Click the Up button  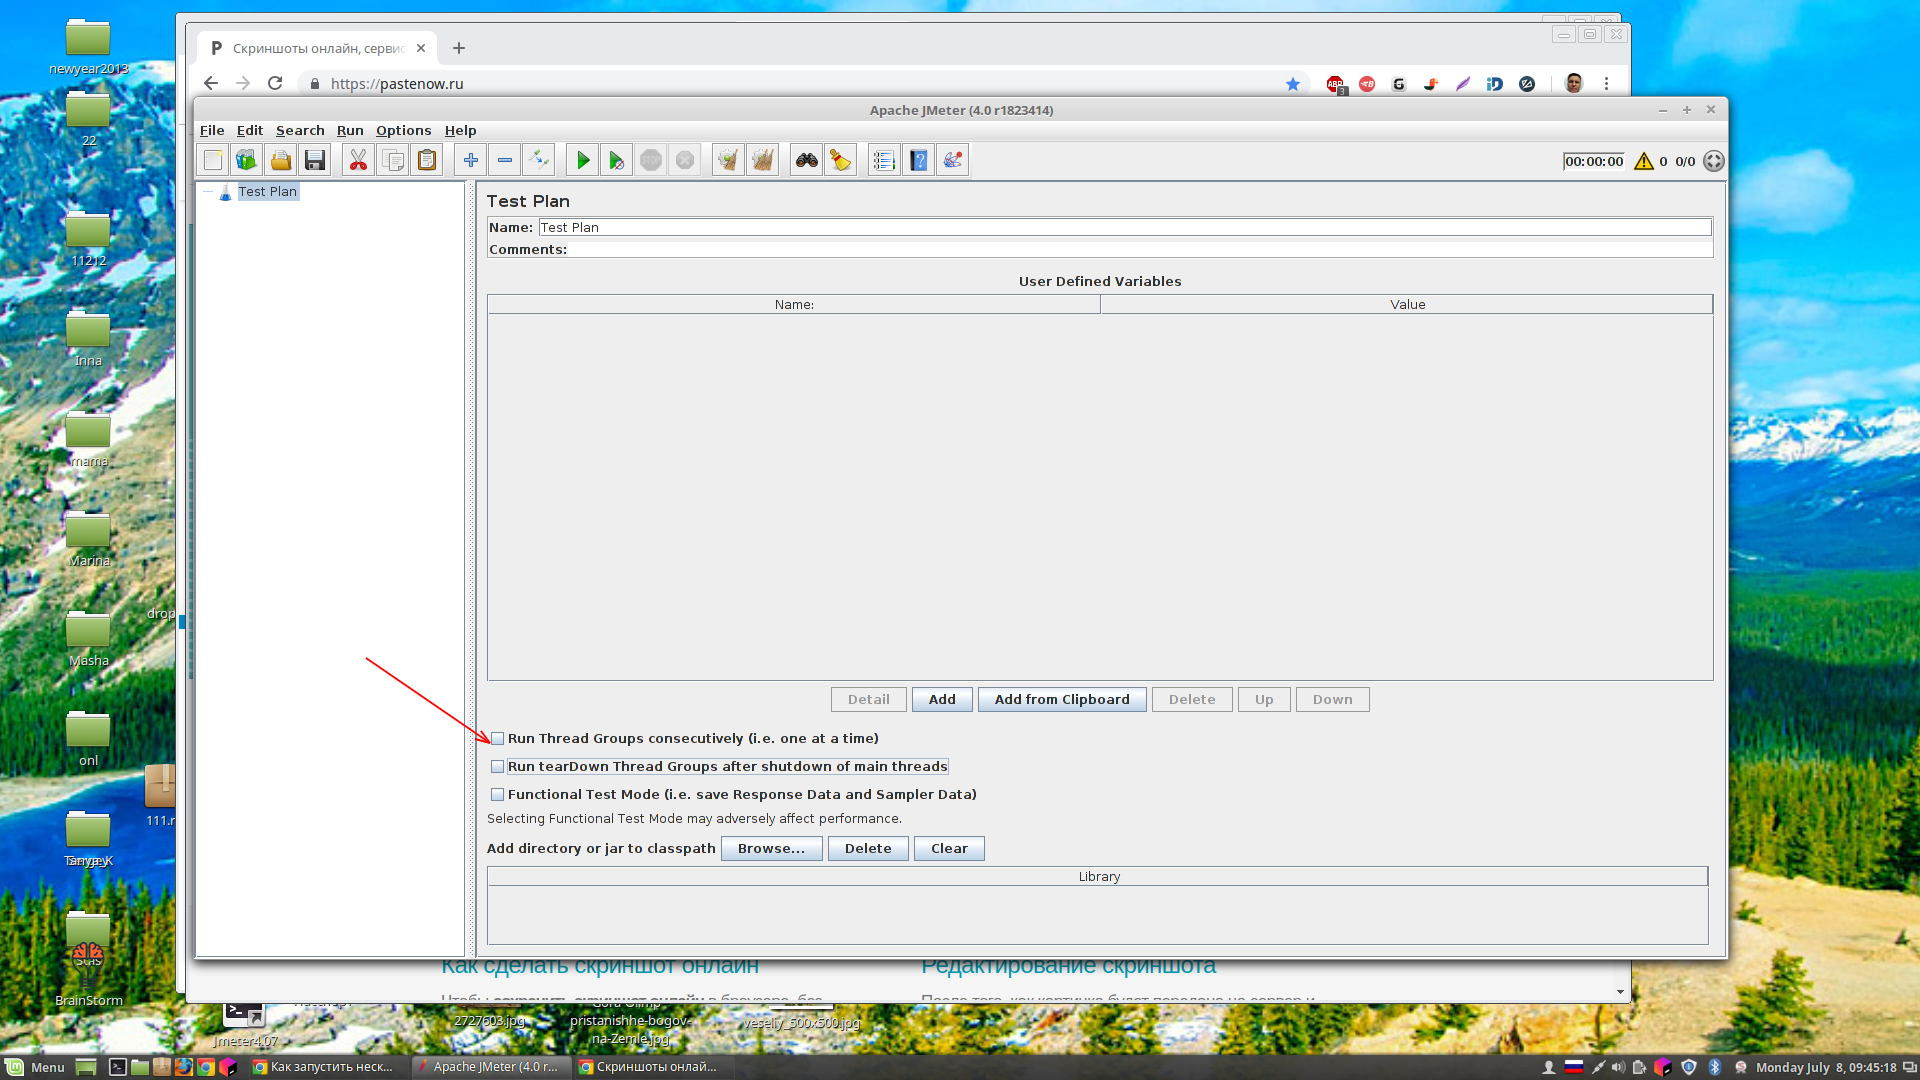point(1264,700)
